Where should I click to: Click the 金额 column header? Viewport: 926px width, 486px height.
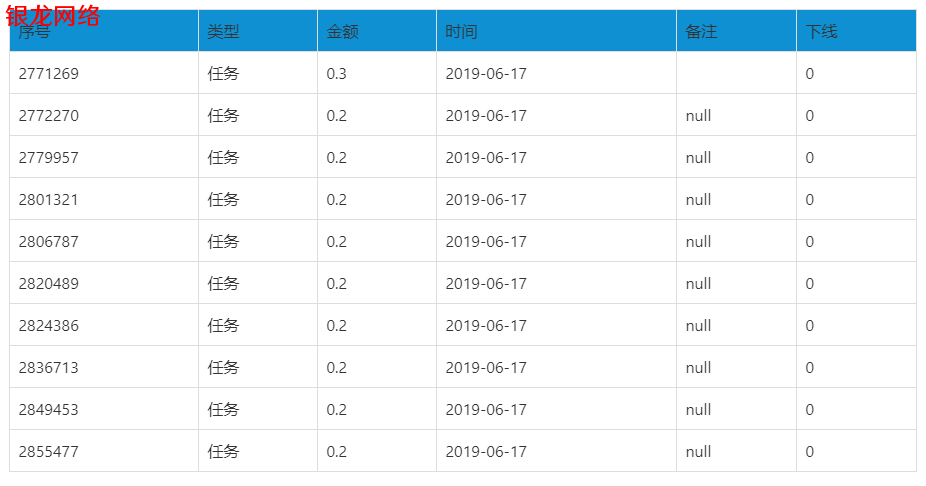coord(377,31)
